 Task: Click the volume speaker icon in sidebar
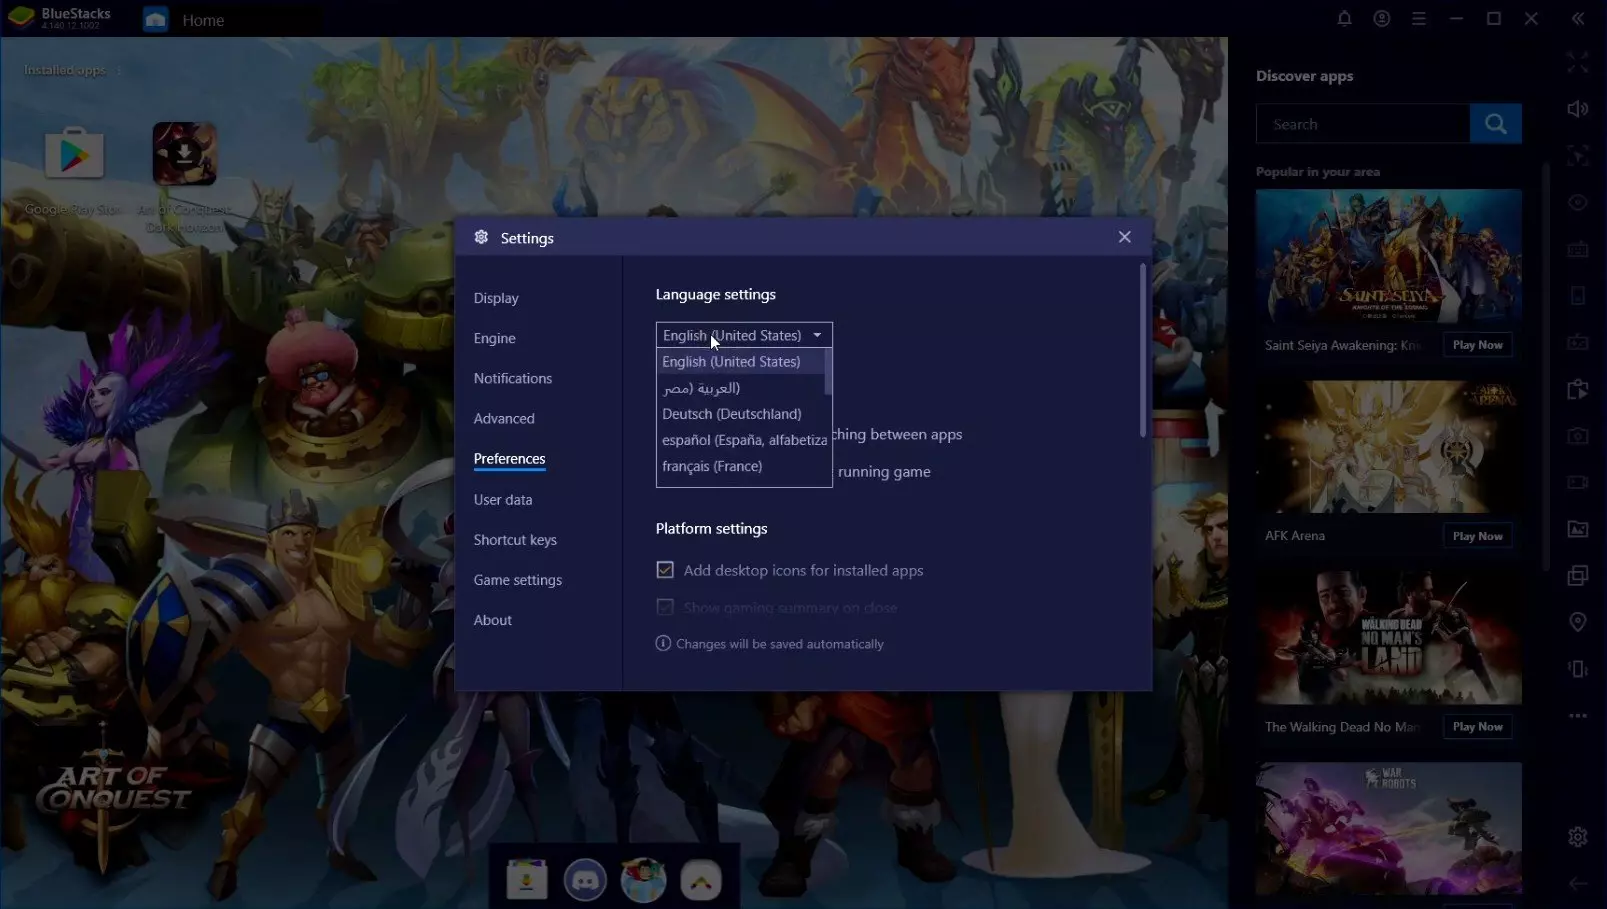(1577, 109)
